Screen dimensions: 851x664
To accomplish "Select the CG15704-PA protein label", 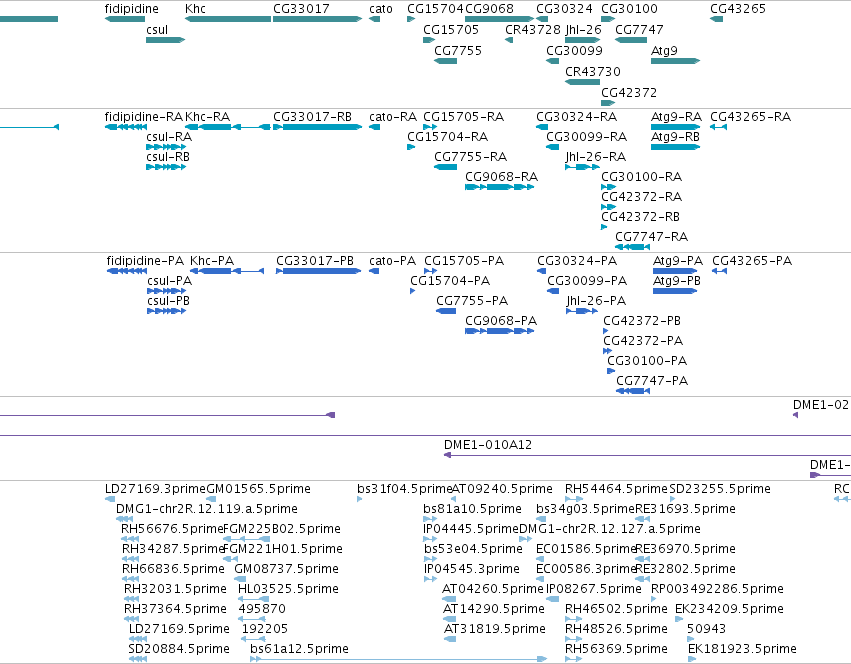I will point(450,281).
